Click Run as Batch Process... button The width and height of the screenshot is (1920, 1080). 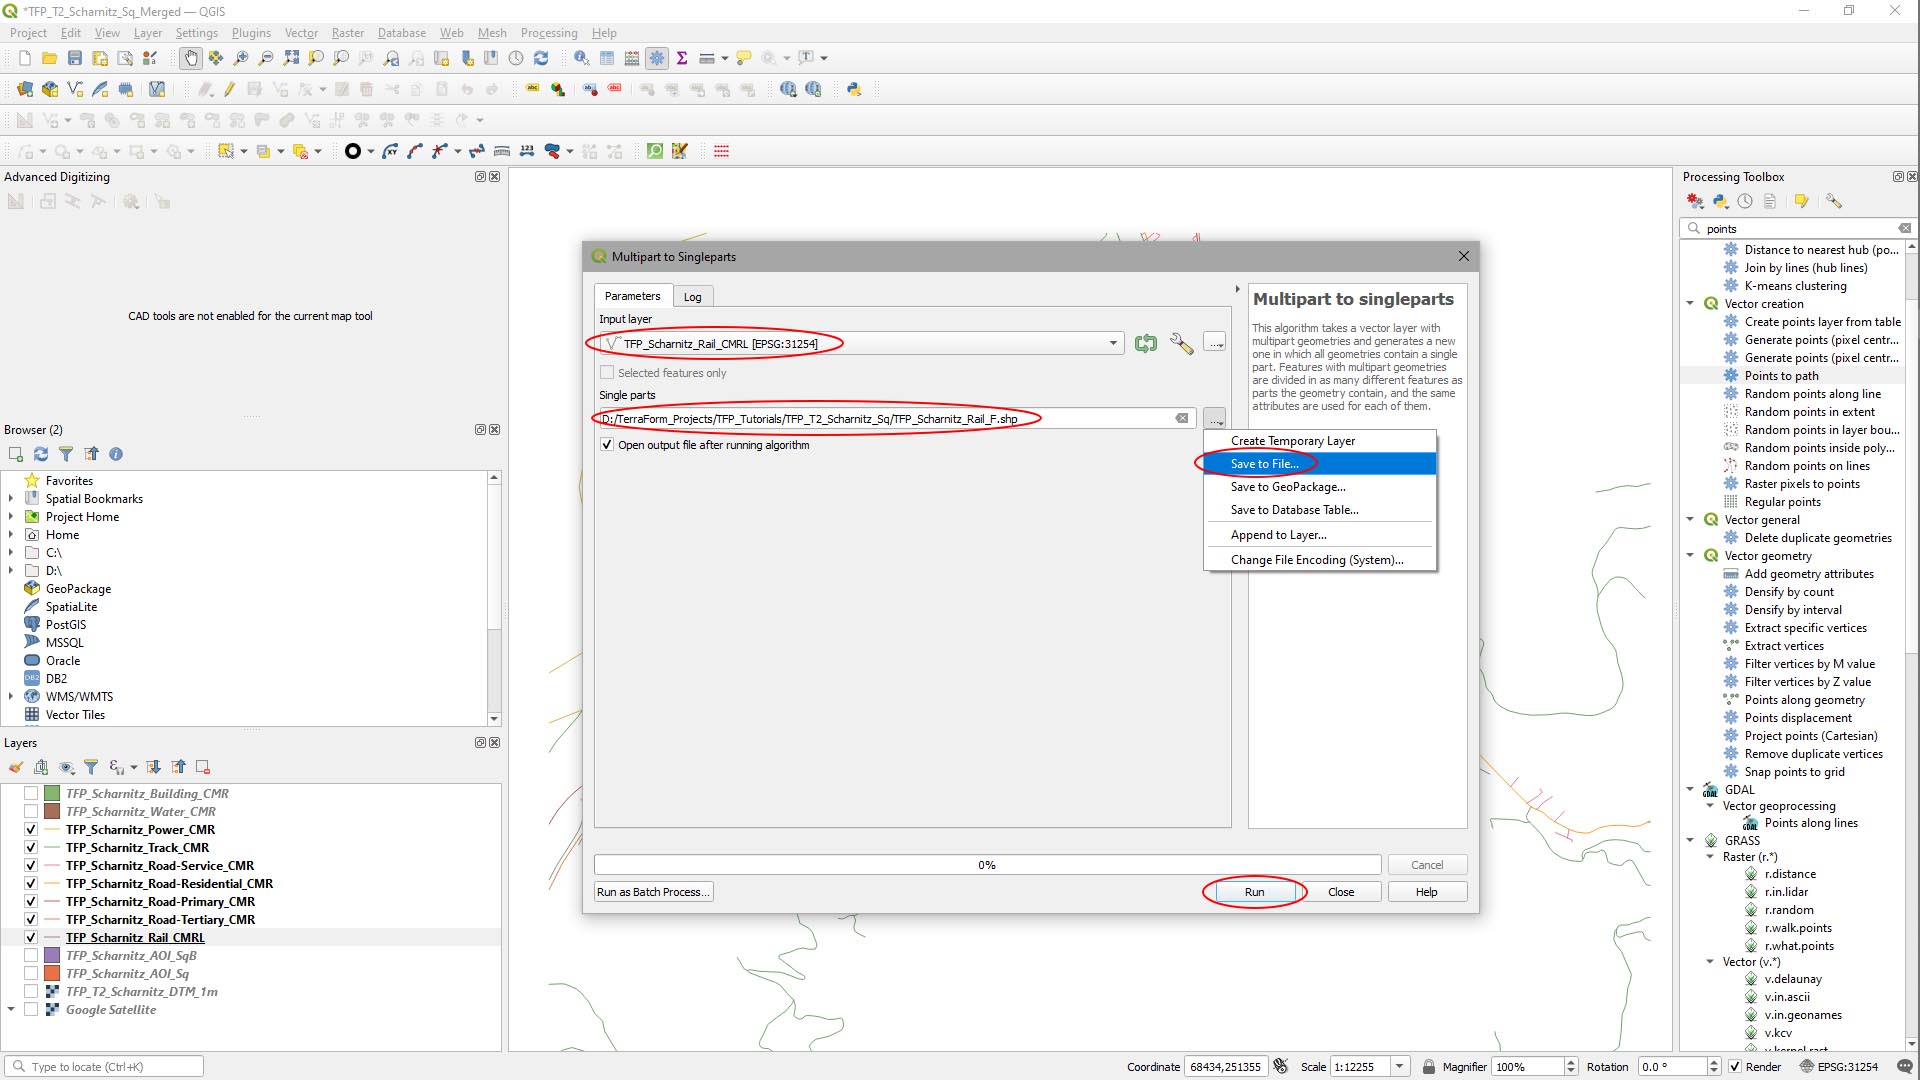653,892
